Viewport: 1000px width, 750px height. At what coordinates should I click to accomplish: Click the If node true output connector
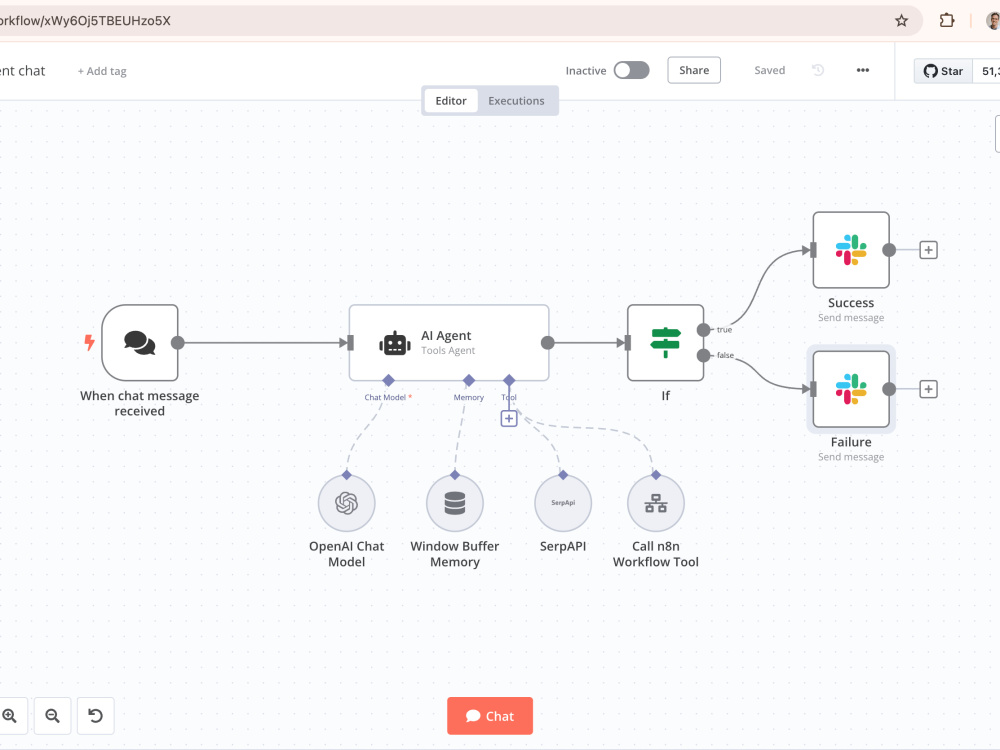click(703, 330)
